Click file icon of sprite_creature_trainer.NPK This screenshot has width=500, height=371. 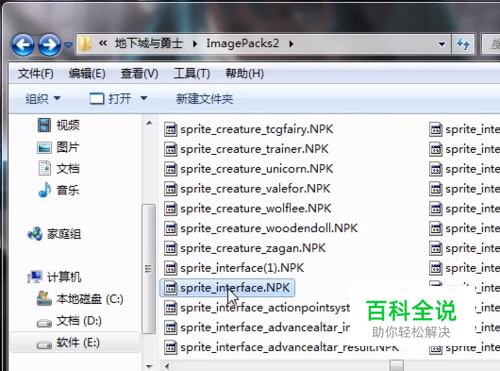pyautogui.click(x=171, y=149)
